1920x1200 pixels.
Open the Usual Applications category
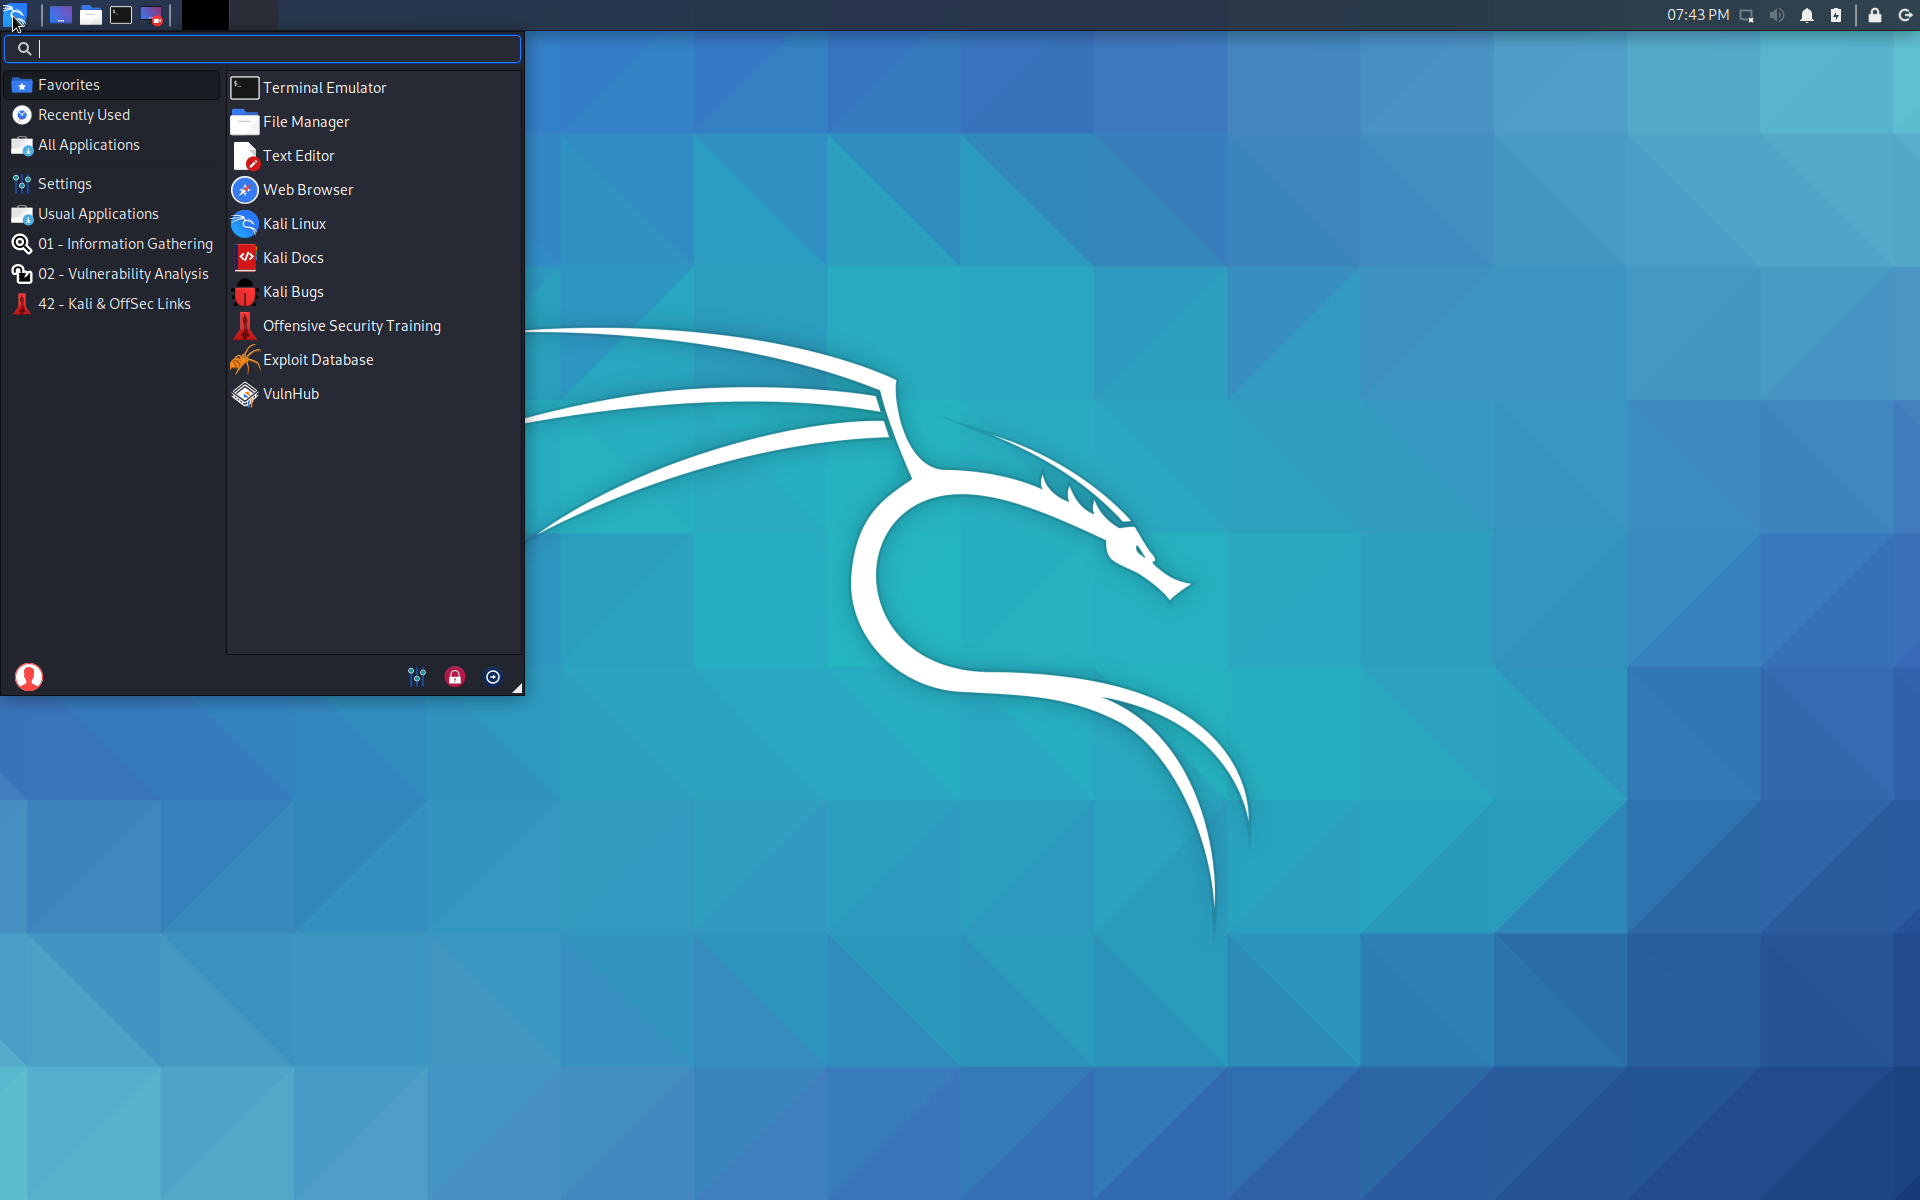[x=112, y=214]
